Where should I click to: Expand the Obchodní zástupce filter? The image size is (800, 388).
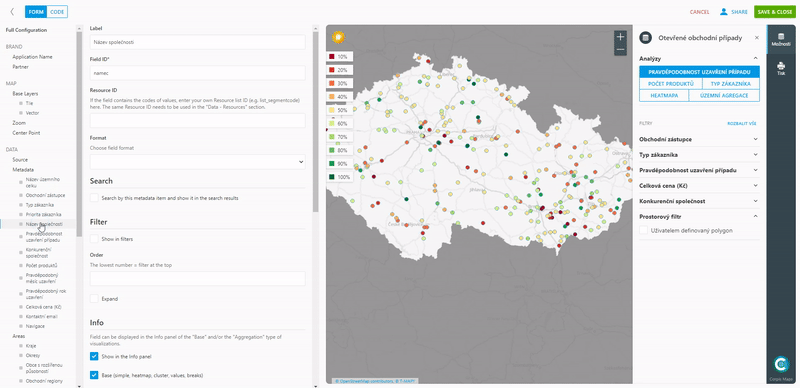click(699, 139)
